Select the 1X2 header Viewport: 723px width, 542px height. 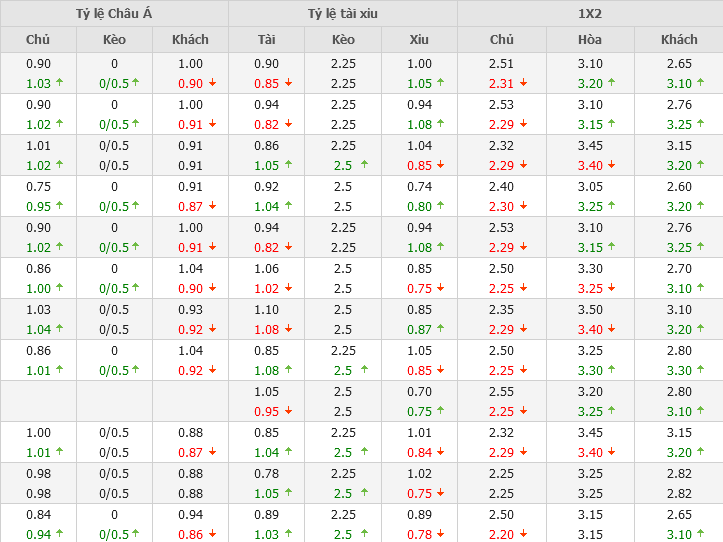[x=590, y=13]
